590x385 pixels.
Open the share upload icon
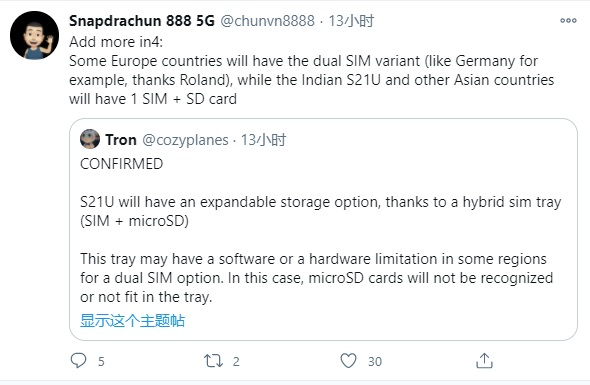(484, 361)
